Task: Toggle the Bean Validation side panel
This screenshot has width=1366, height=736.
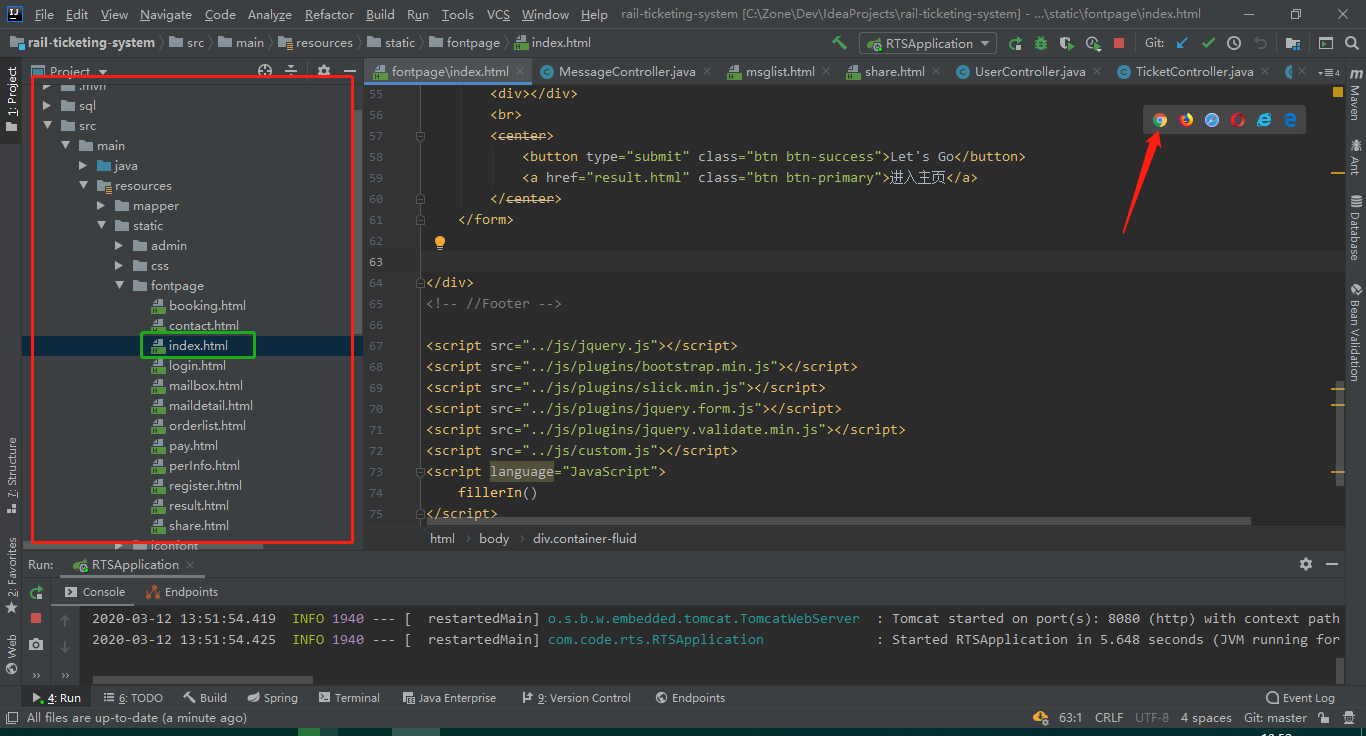Action: click(1355, 331)
